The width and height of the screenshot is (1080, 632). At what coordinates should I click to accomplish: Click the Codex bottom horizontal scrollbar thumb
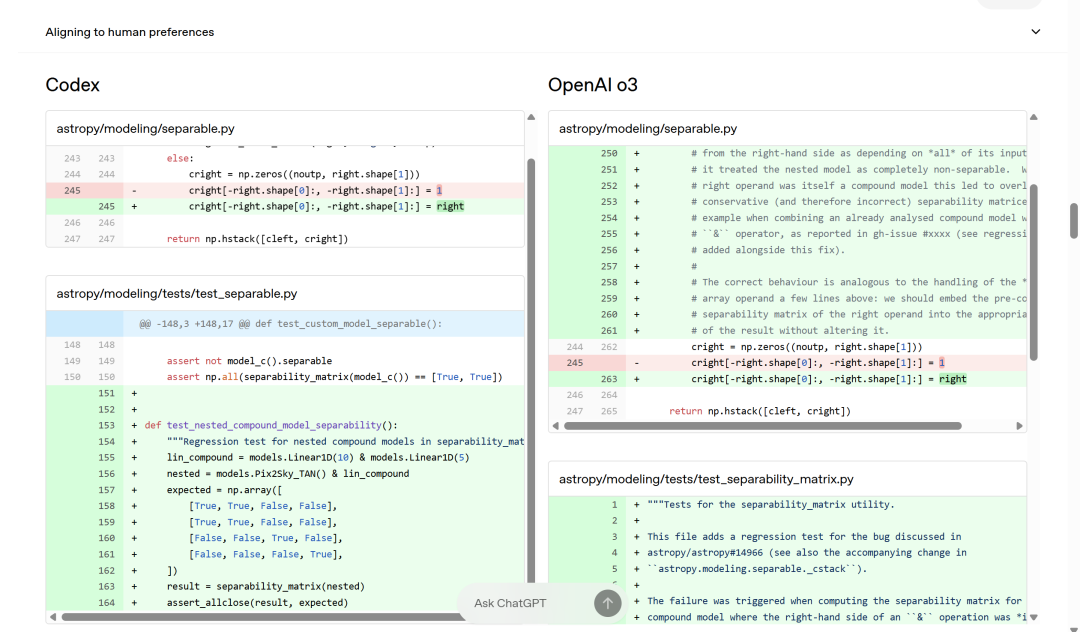[264, 617]
